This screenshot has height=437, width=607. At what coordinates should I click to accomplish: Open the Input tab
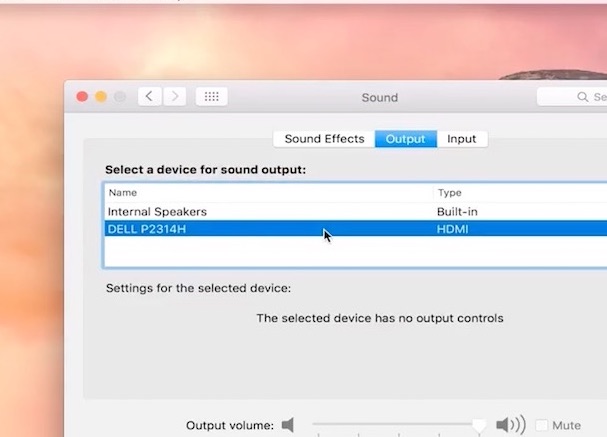click(x=462, y=139)
